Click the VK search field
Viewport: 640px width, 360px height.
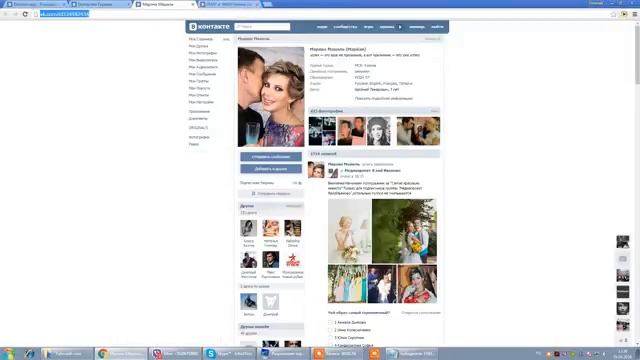click(x=262, y=27)
